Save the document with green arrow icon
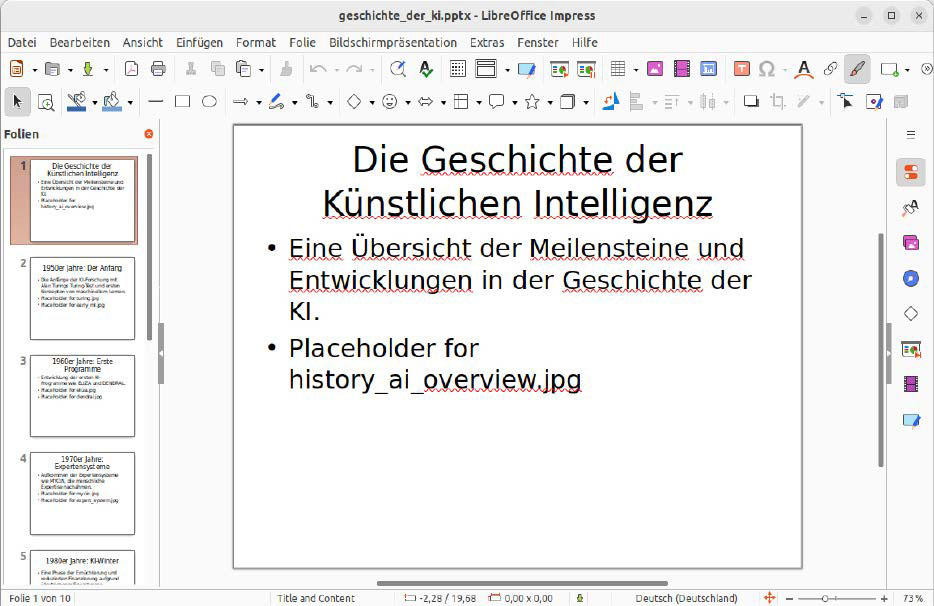The width and height of the screenshot is (934, 606). pyautogui.click(x=88, y=69)
